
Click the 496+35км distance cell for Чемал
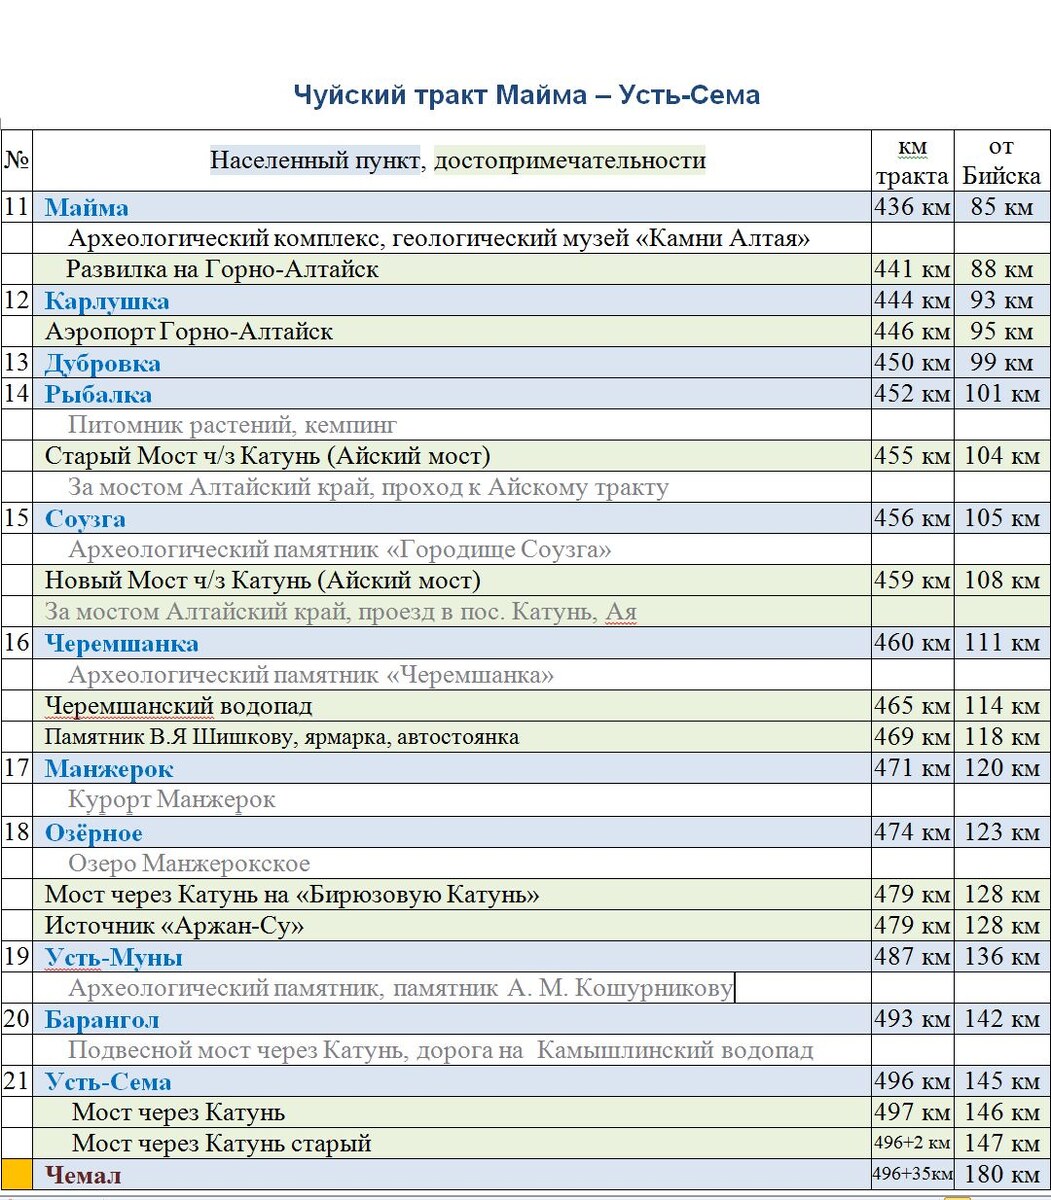click(909, 1175)
